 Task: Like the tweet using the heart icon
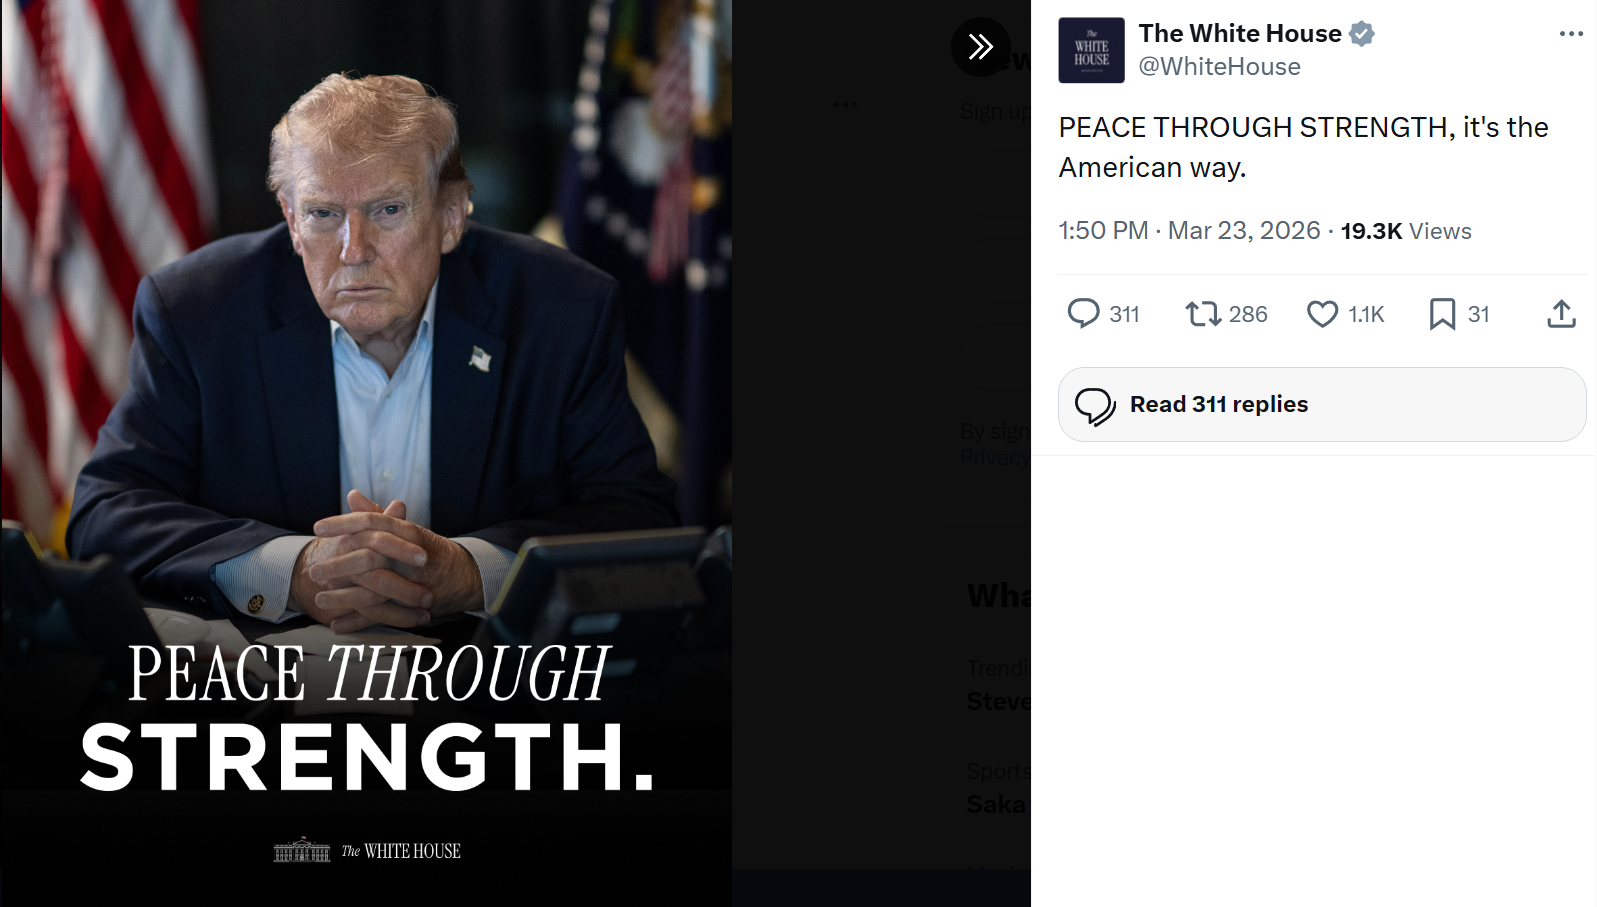pos(1322,314)
